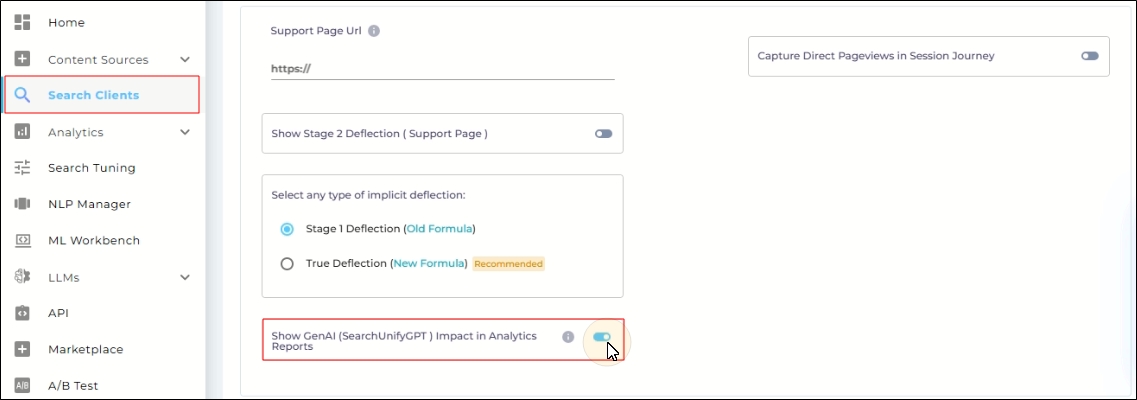
Task: Click the Search Tuning sliders icon
Action: [22, 168]
